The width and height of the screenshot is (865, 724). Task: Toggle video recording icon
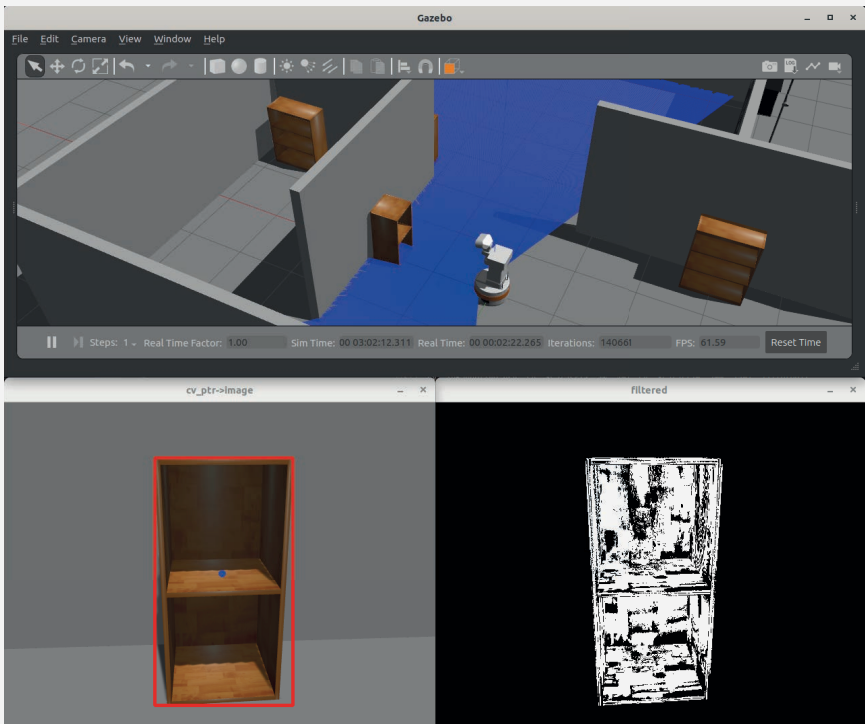pos(834,66)
